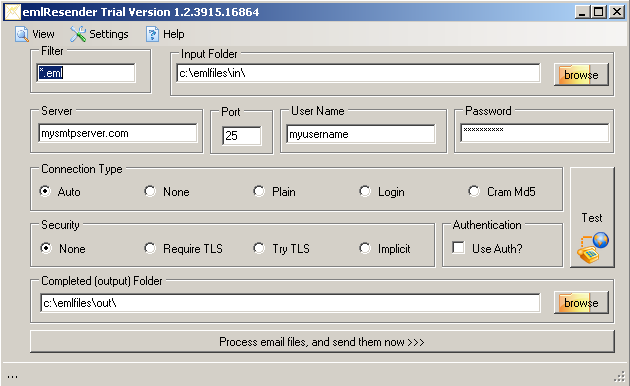
Task: Close the emlResender window
Action: [617, 12]
